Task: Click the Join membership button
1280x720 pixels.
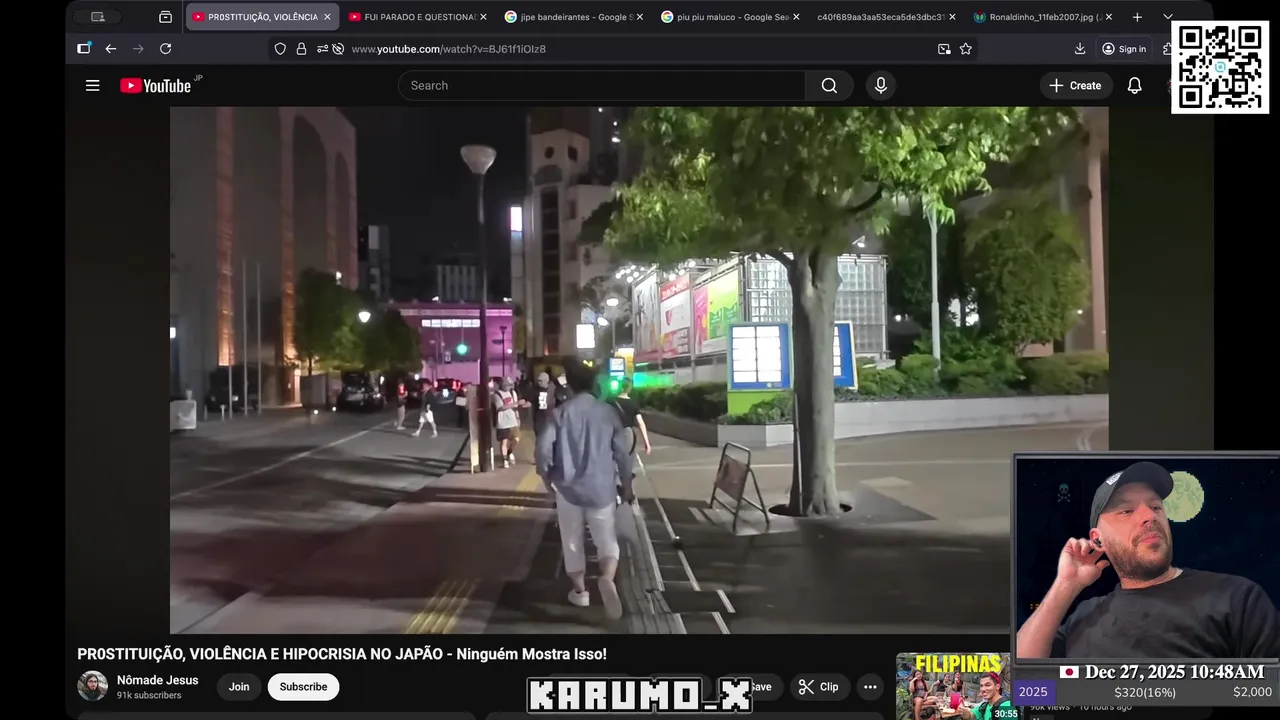Action: pos(239,687)
